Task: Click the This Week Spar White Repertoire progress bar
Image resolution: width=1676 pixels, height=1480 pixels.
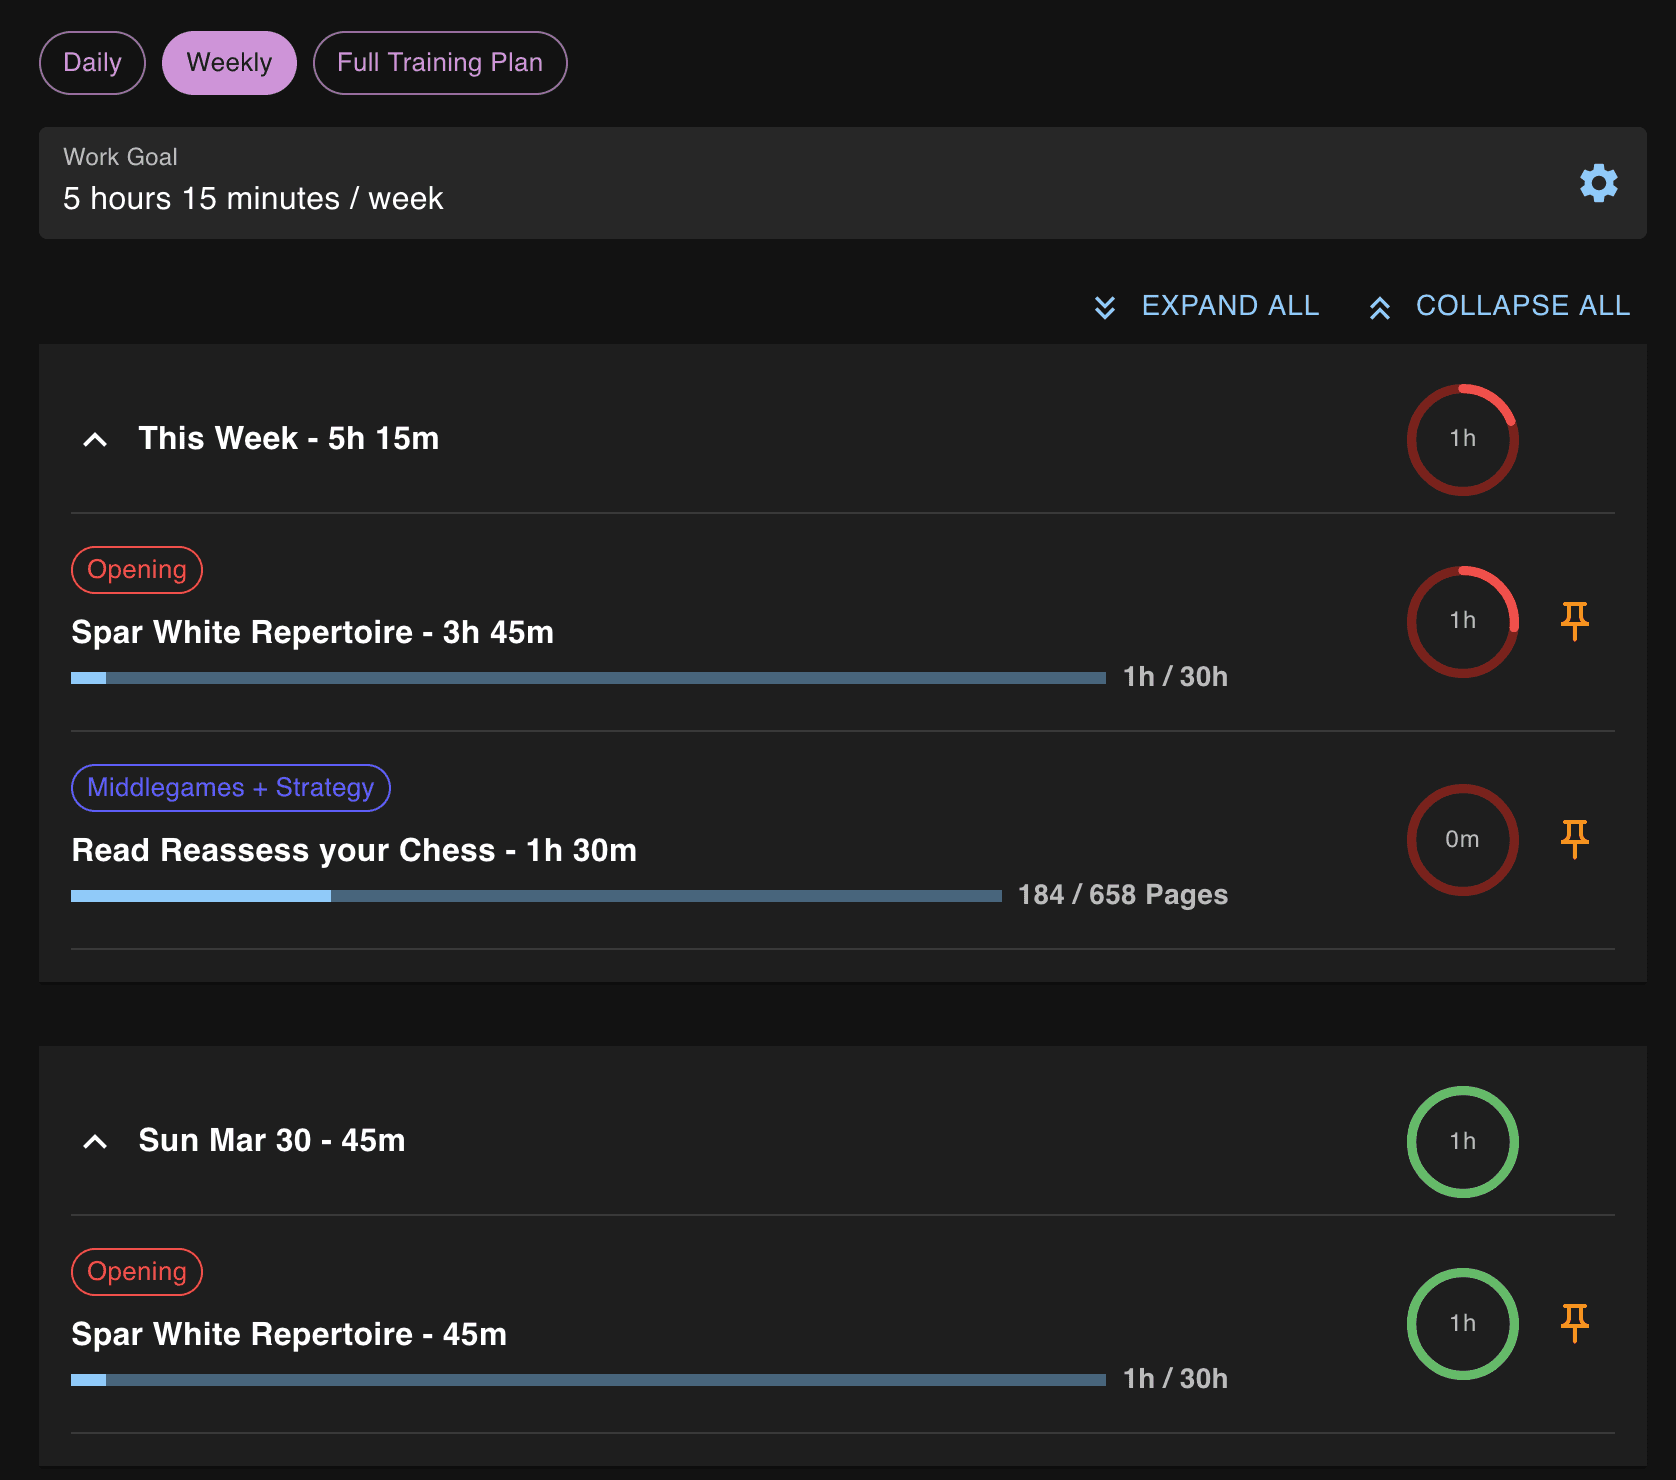Action: click(588, 678)
